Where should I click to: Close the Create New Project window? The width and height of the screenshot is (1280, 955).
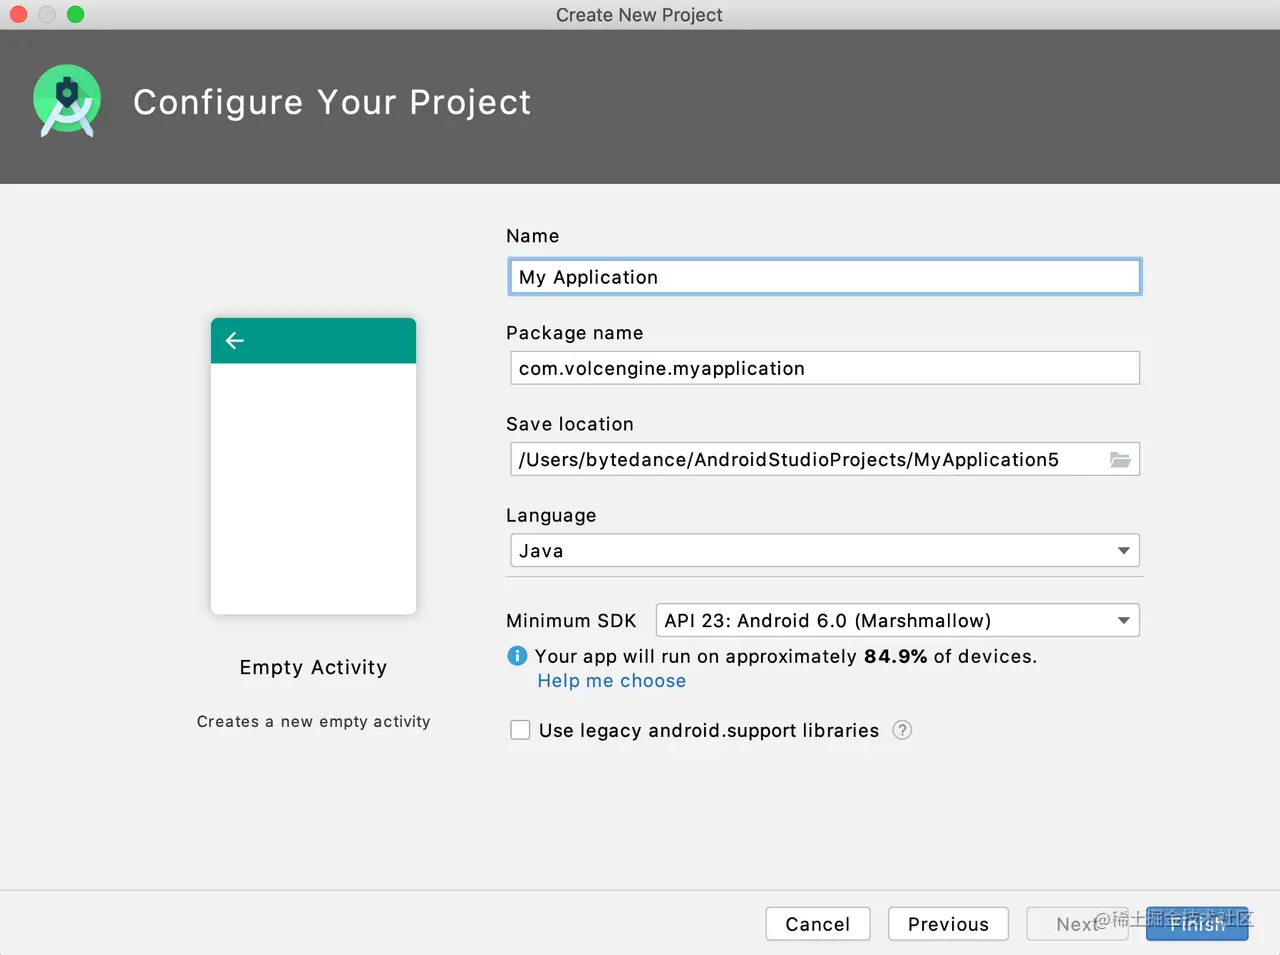click(x=18, y=14)
